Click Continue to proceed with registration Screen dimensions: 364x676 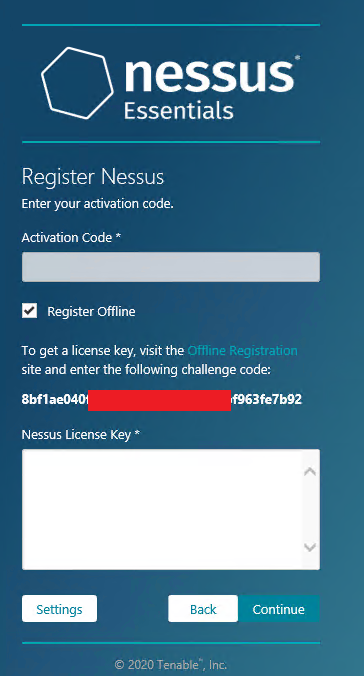279,609
